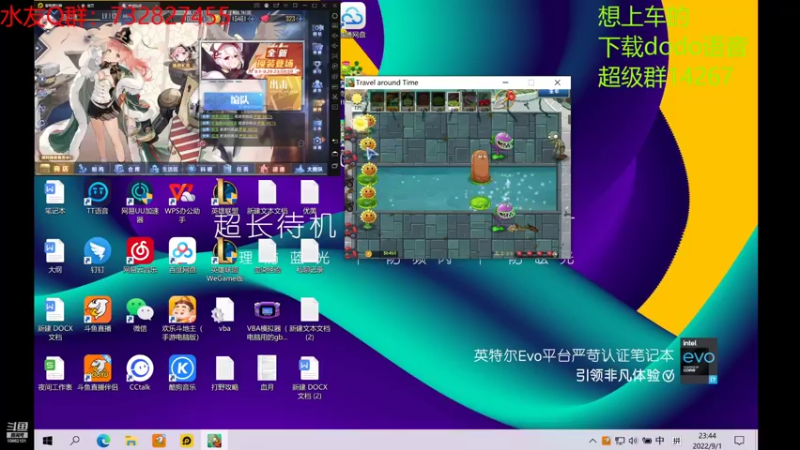The width and height of the screenshot is (800, 450).
Task: Select the 打野攻略 text file
Action: (224, 373)
